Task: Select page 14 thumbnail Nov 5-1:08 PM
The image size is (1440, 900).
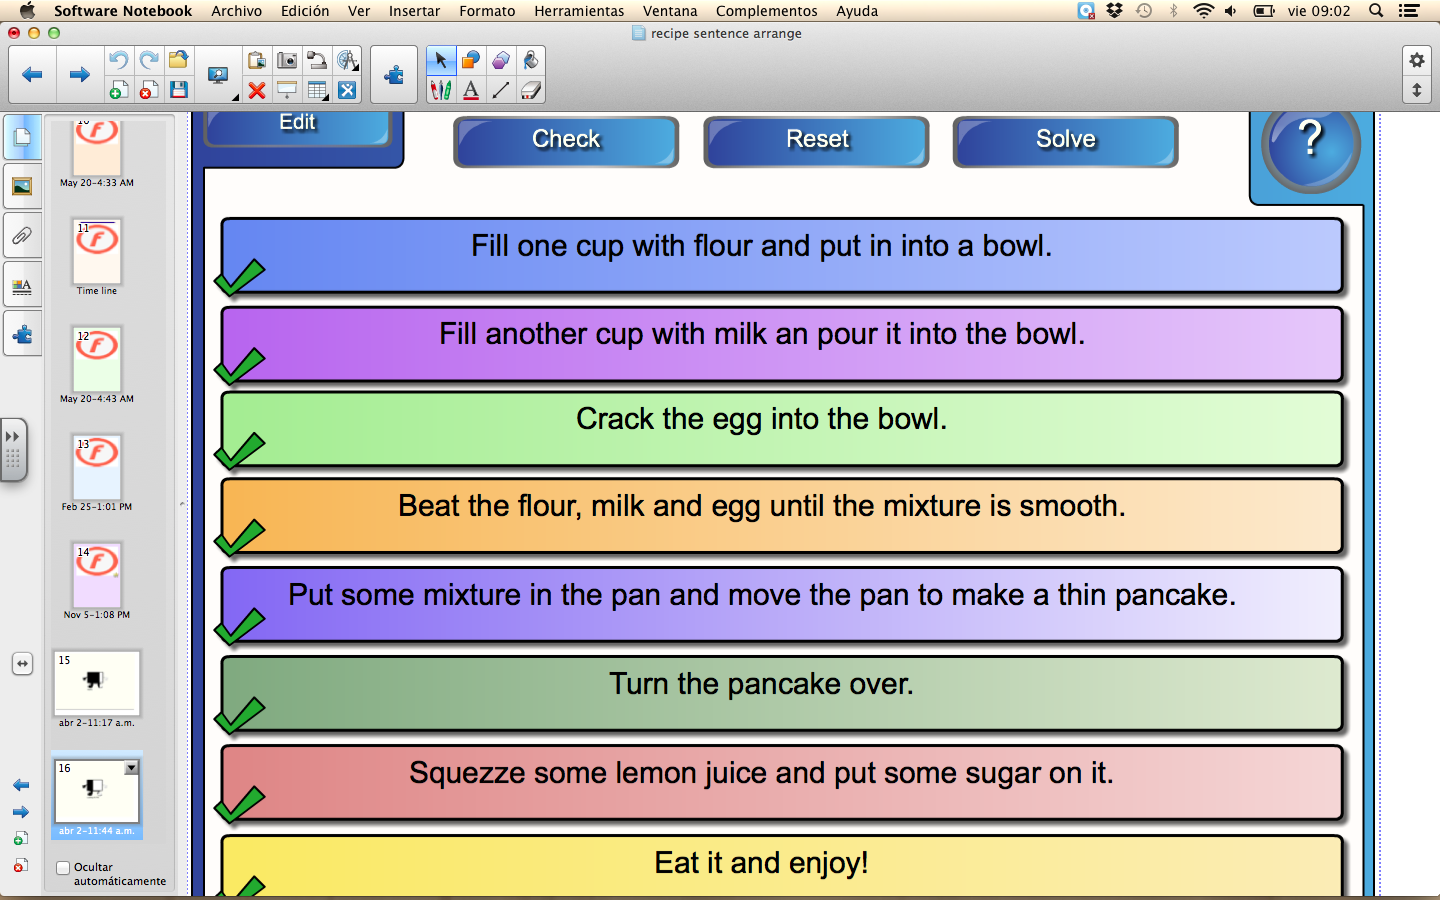Action: pyautogui.click(x=97, y=576)
